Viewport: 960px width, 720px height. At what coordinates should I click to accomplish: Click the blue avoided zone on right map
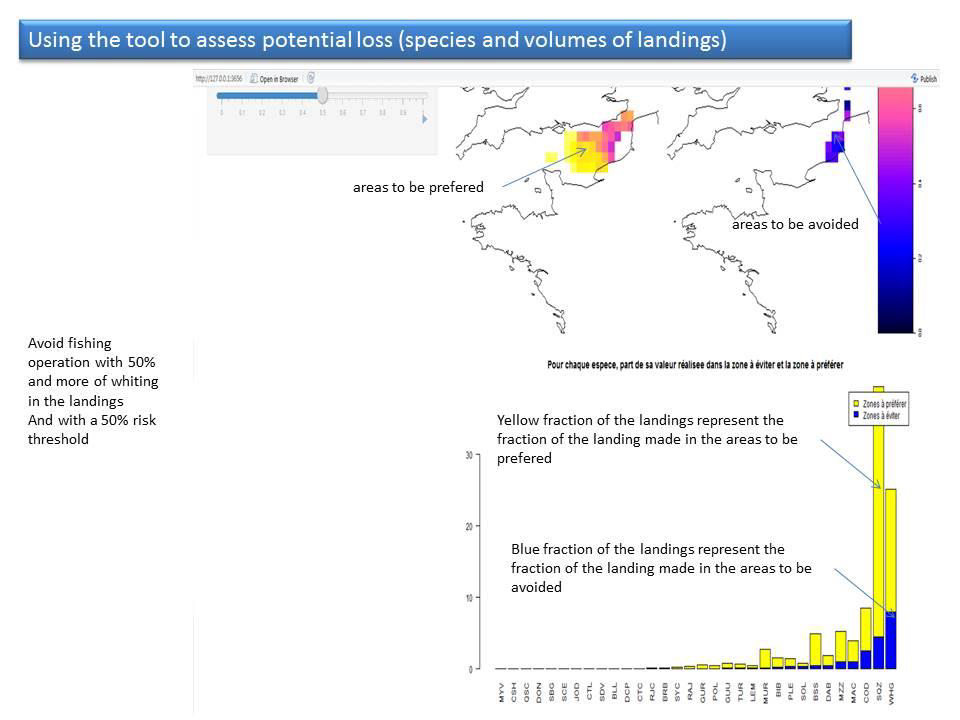[x=834, y=147]
